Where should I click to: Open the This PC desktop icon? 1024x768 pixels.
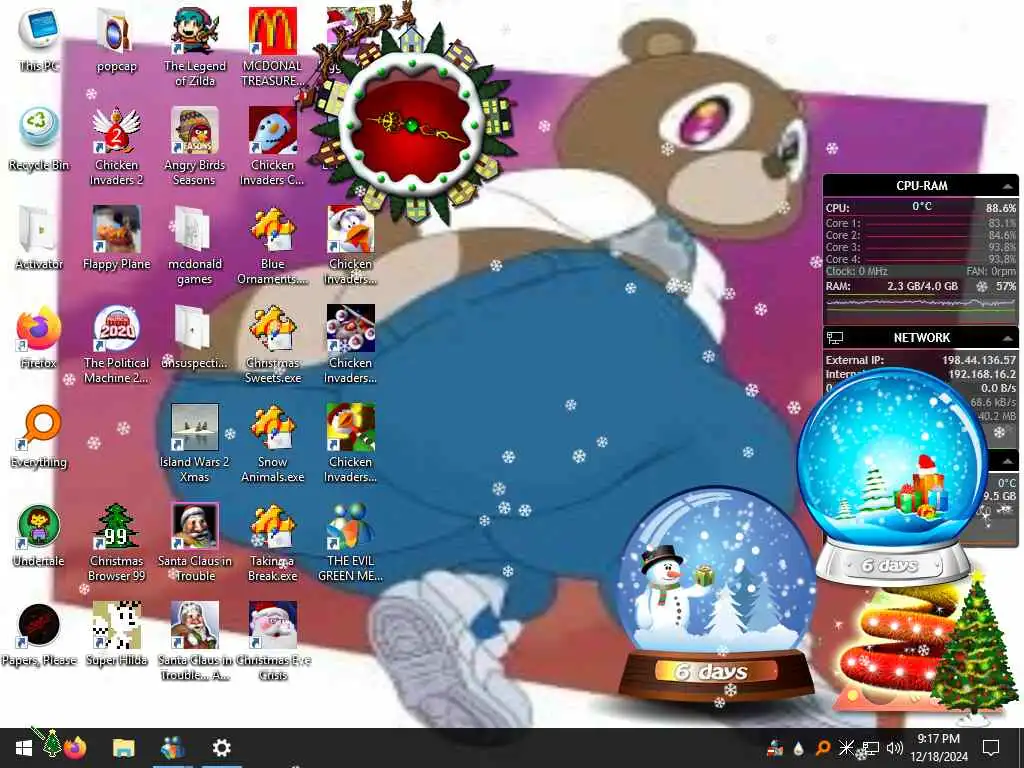39,40
